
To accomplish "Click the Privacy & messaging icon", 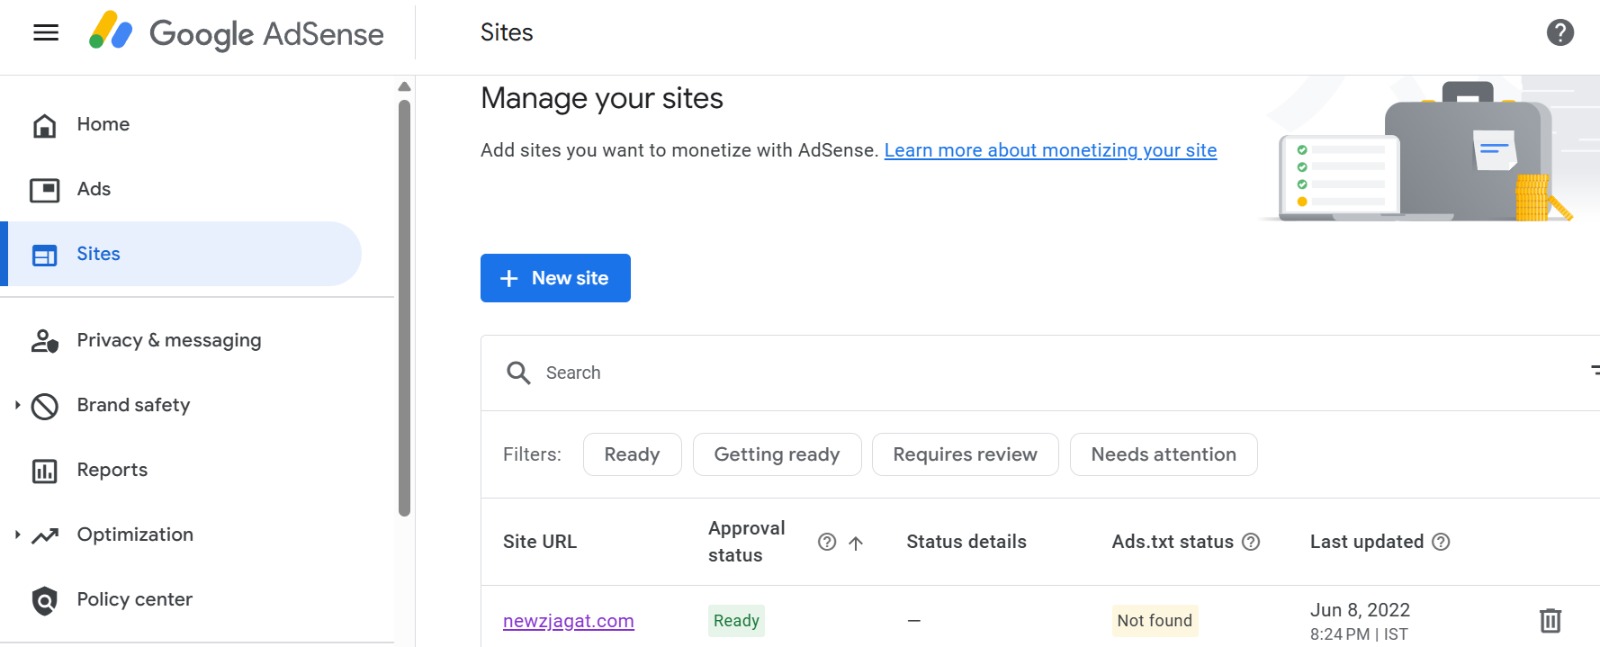I will (x=44, y=341).
